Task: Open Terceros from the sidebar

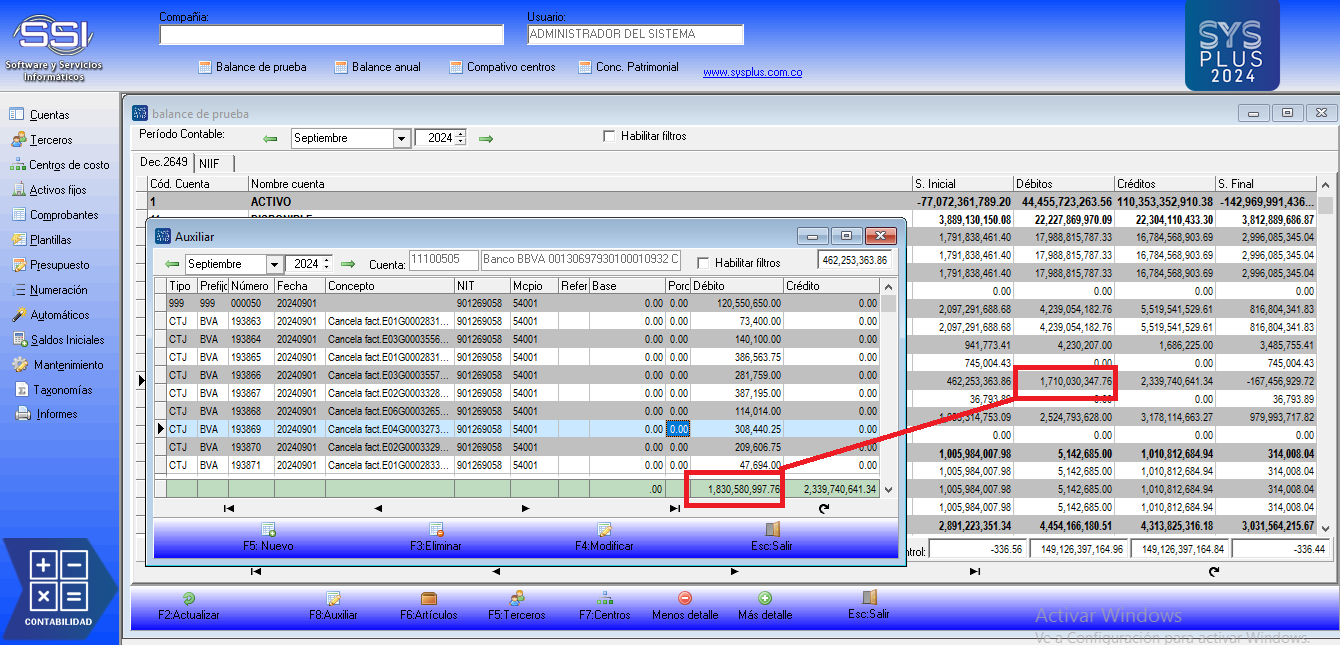Action: tap(51, 140)
